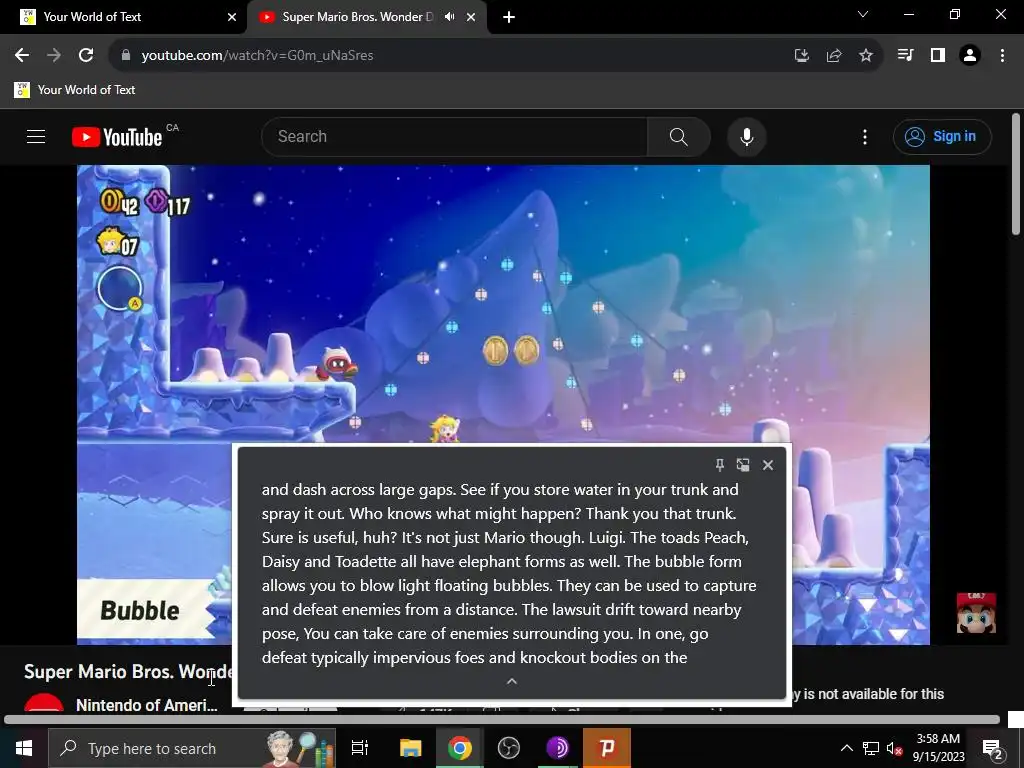This screenshot has width=1024, height=768.
Task: Go back with the browser back arrow
Action: (22, 56)
